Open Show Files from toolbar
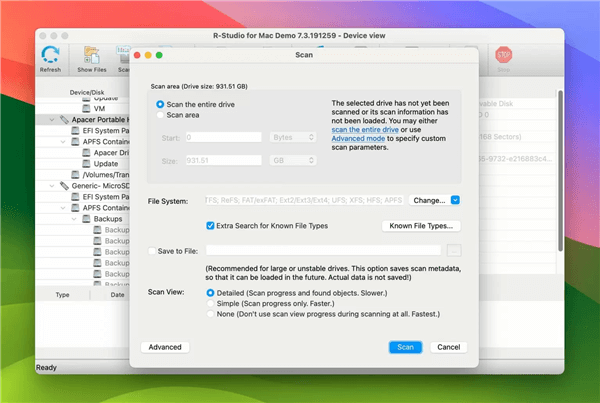The width and height of the screenshot is (600, 403). click(92, 55)
